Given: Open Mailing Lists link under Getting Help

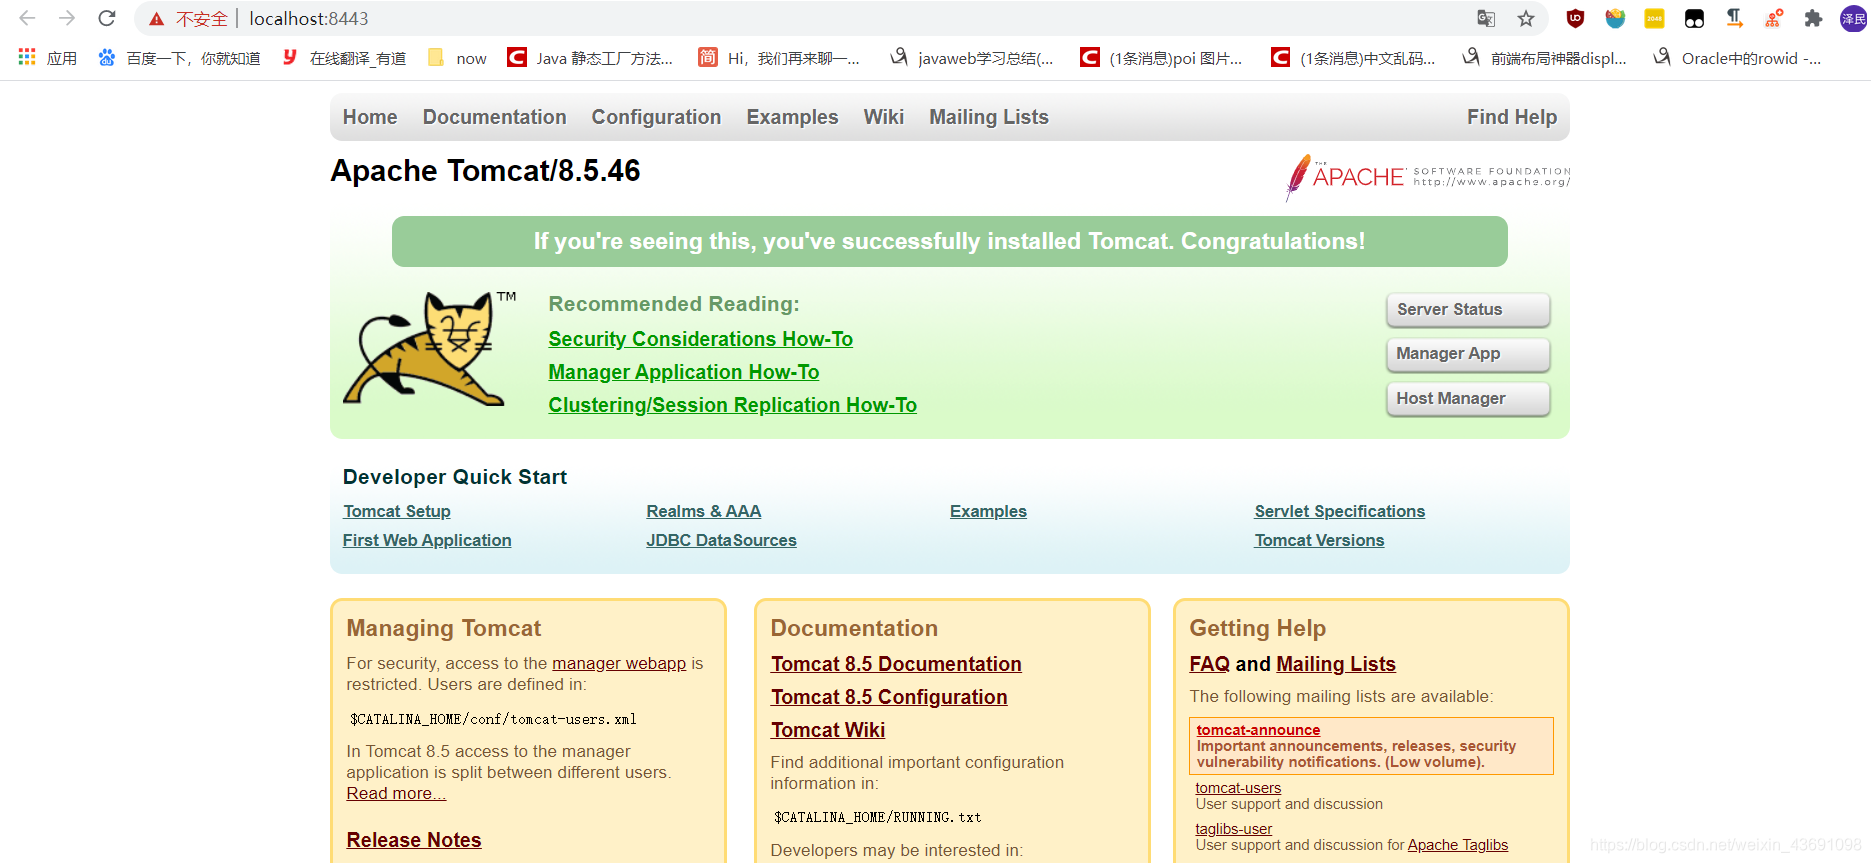Looking at the screenshot, I should point(1336,664).
